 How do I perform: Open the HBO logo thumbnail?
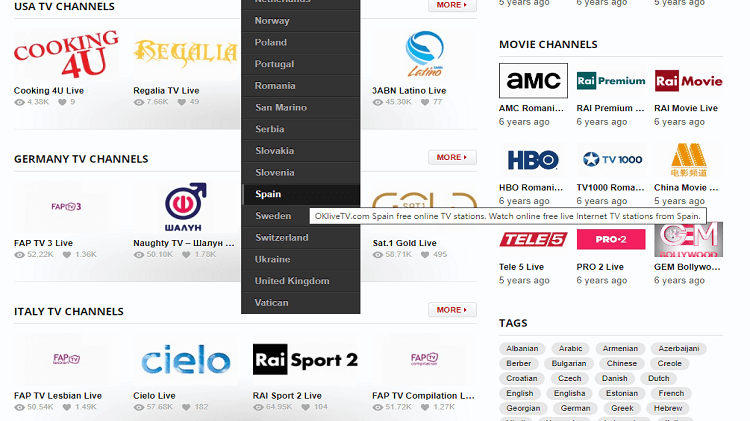[x=533, y=160]
